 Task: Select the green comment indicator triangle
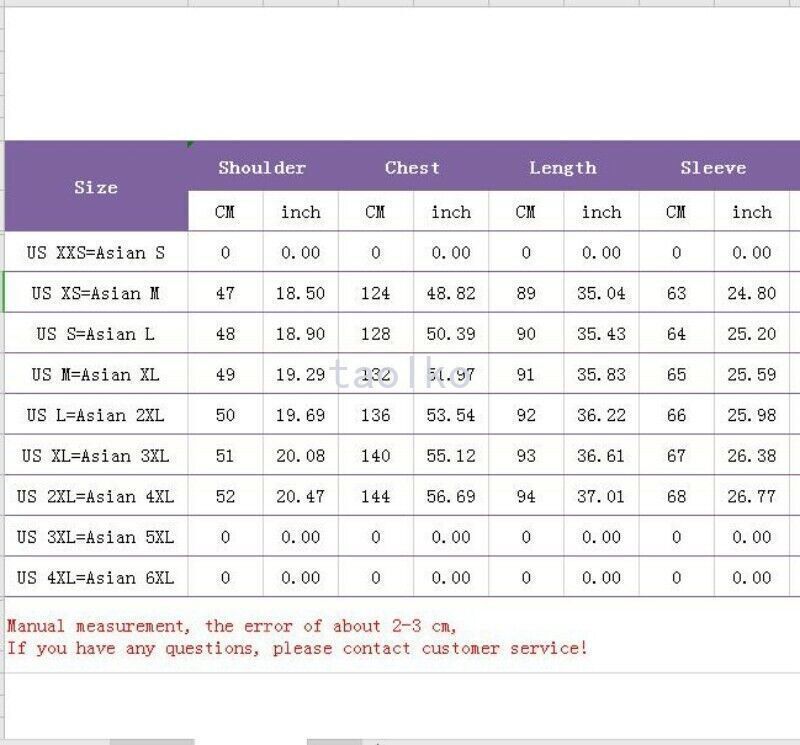pyautogui.click(x=190, y=144)
